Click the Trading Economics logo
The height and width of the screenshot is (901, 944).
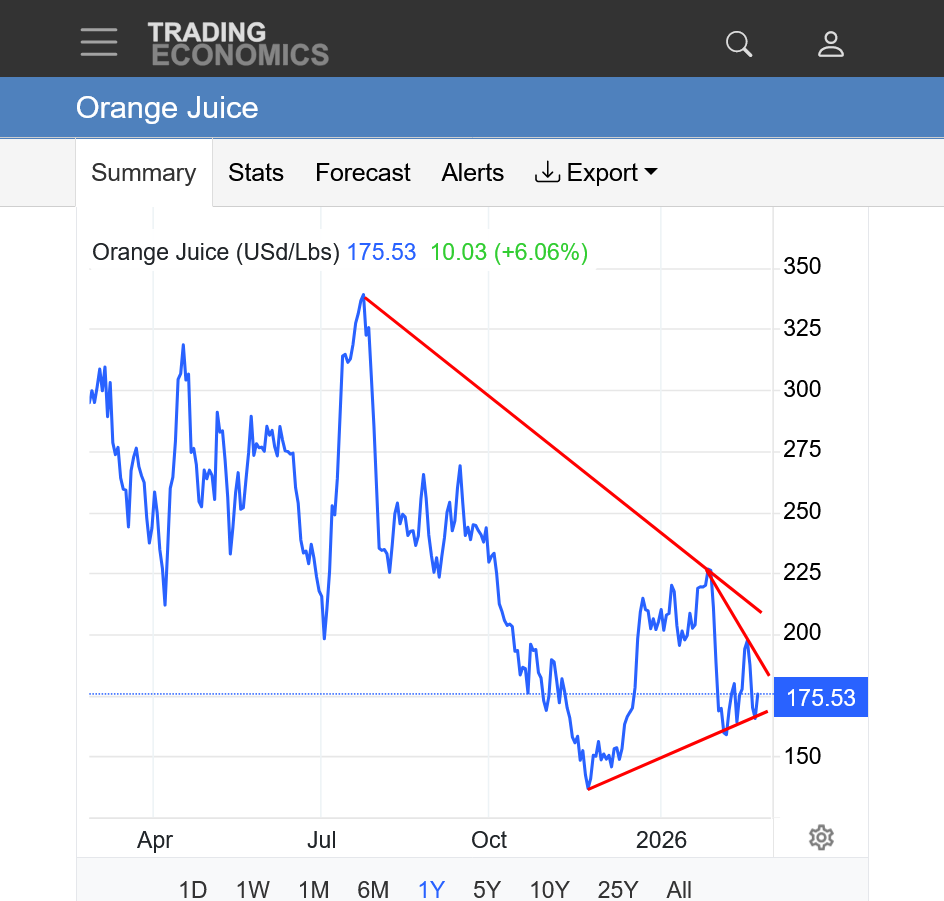point(238,43)
